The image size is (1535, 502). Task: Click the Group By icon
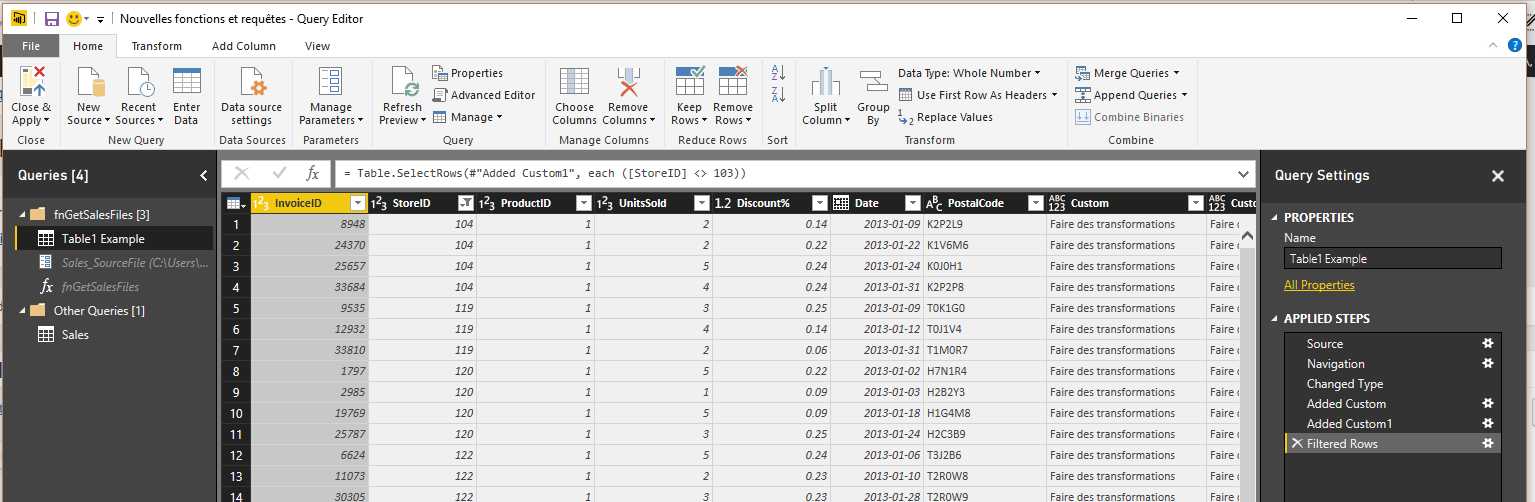pyautogui.click(x=873, y=84)
